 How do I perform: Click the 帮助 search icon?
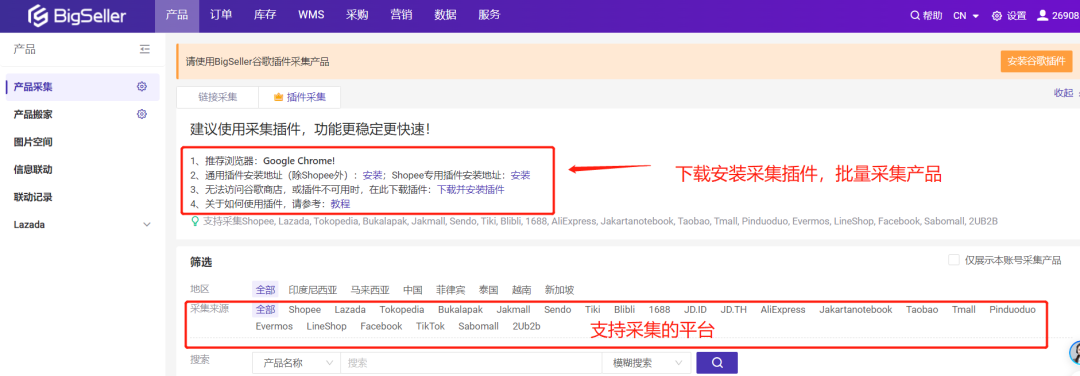click(915, 16)
